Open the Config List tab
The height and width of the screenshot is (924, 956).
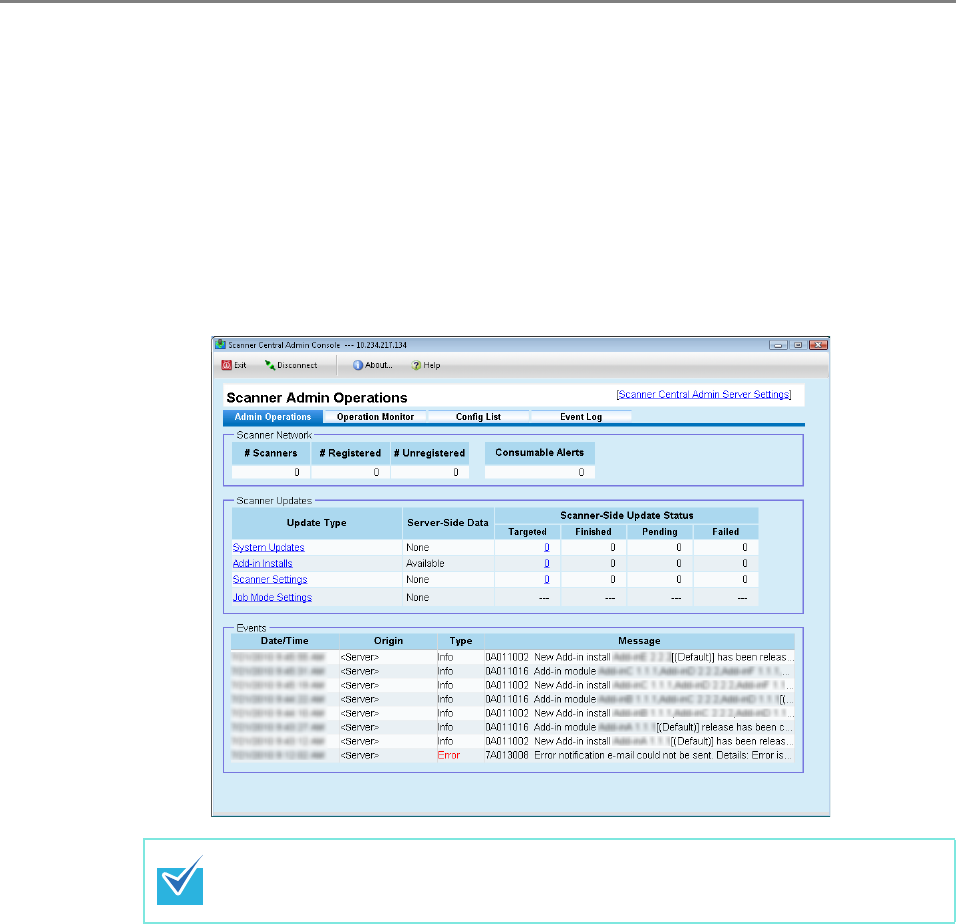(478, 416)
